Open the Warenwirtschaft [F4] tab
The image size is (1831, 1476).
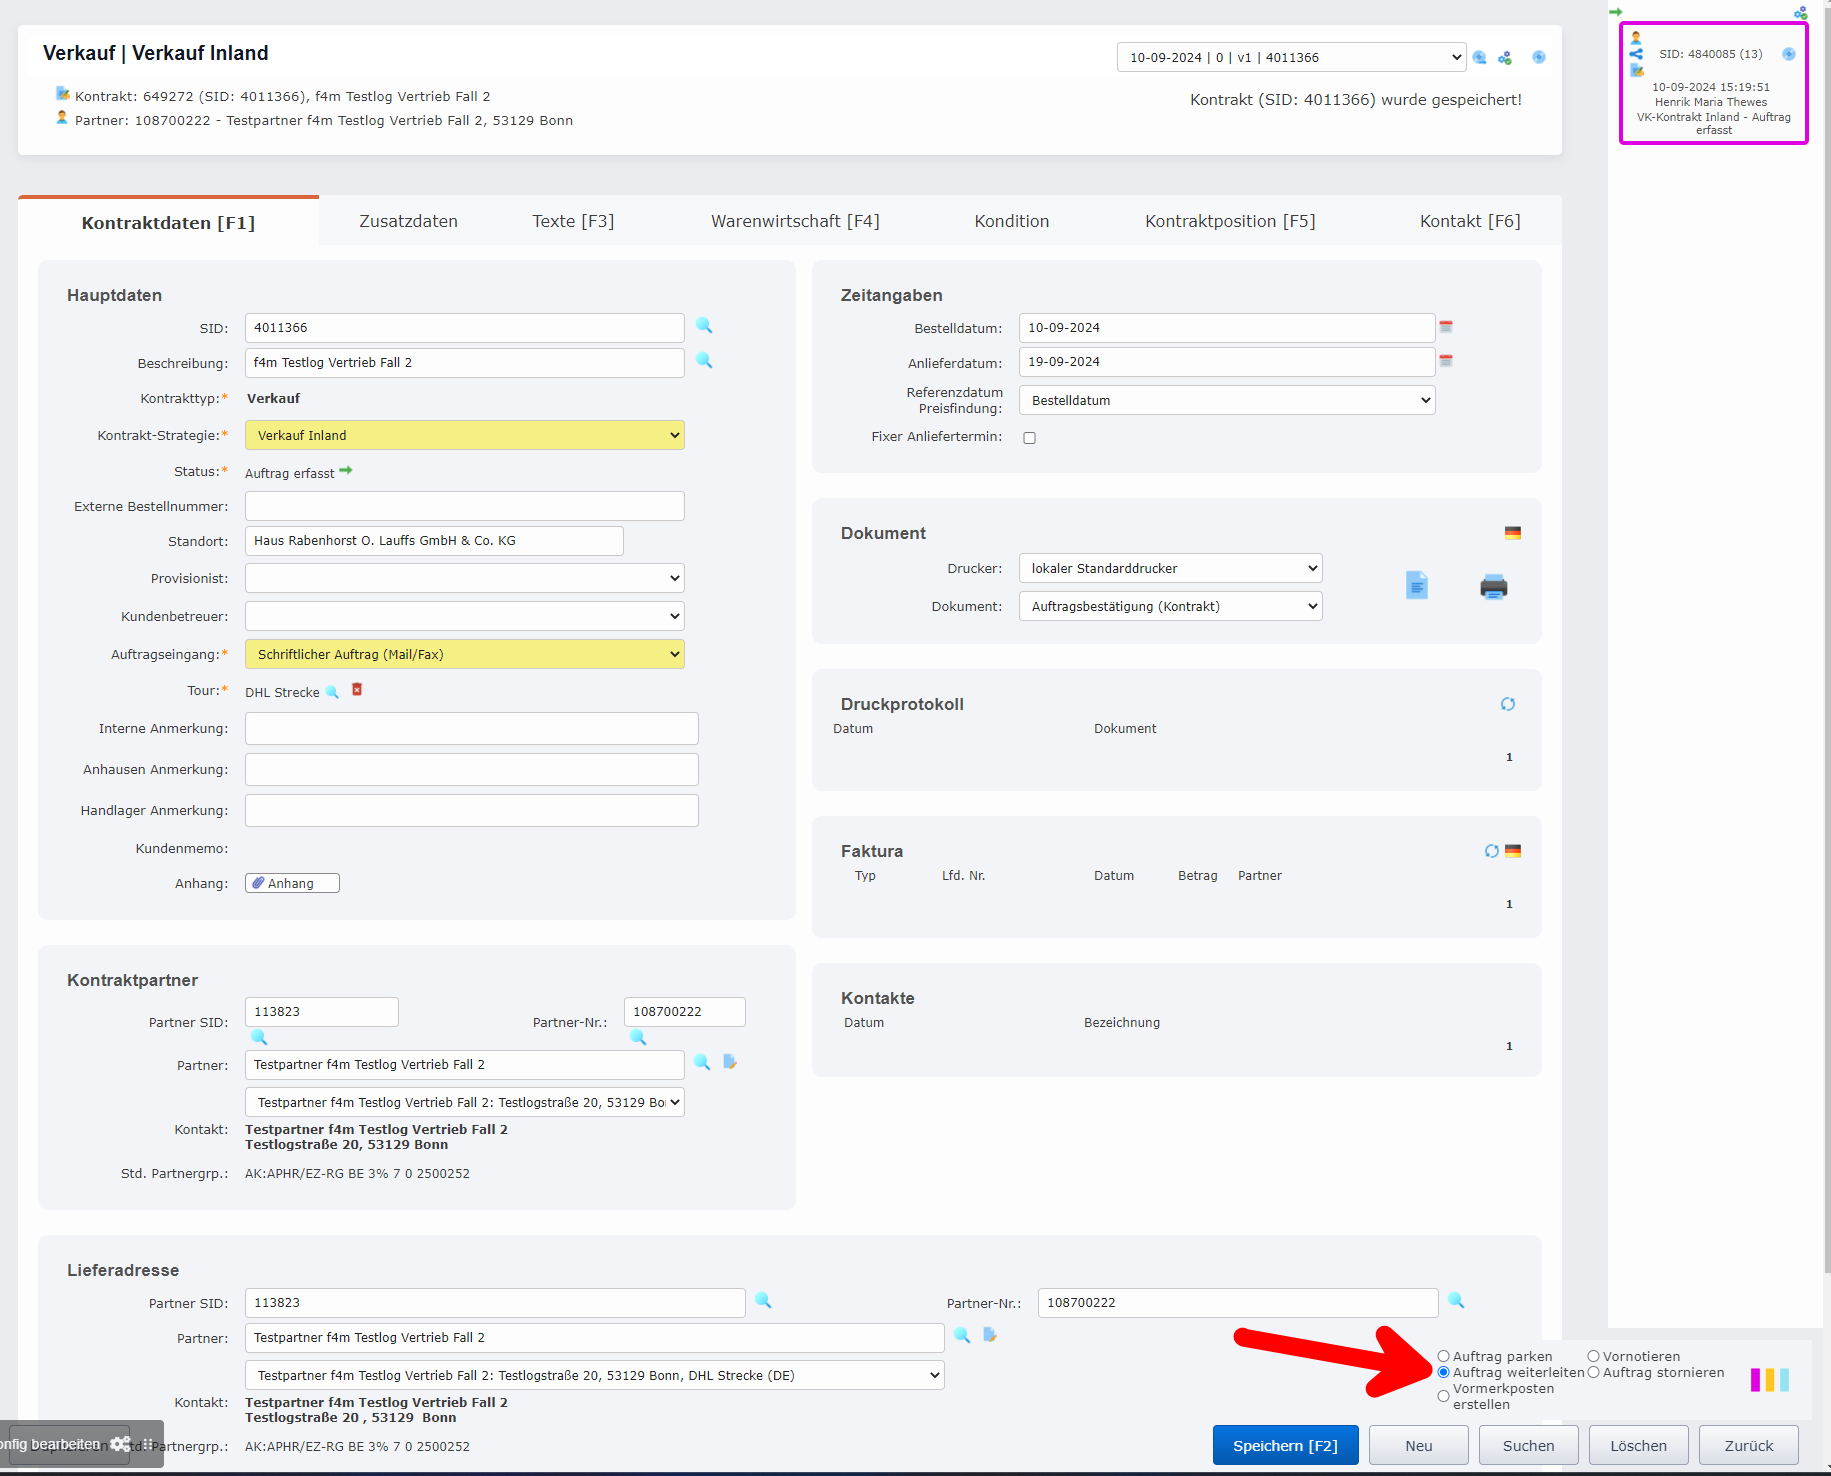point(795,221)
